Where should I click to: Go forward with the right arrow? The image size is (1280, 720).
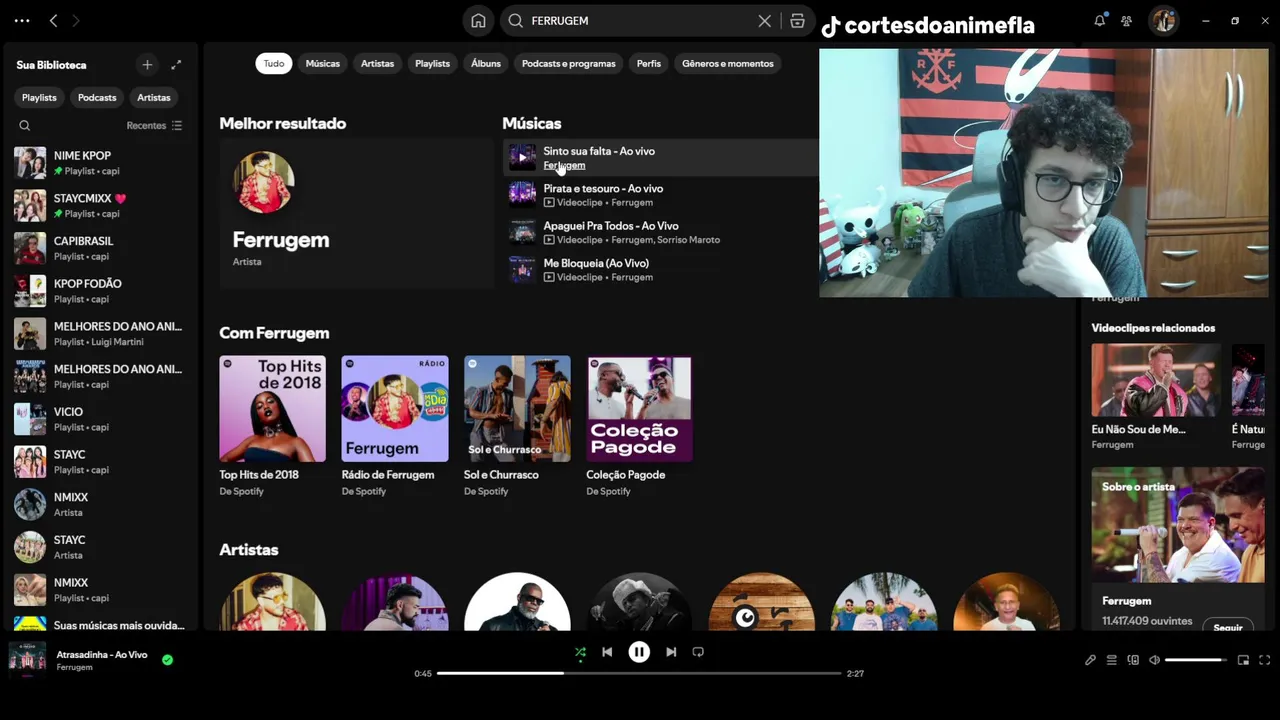click(76, 20)
